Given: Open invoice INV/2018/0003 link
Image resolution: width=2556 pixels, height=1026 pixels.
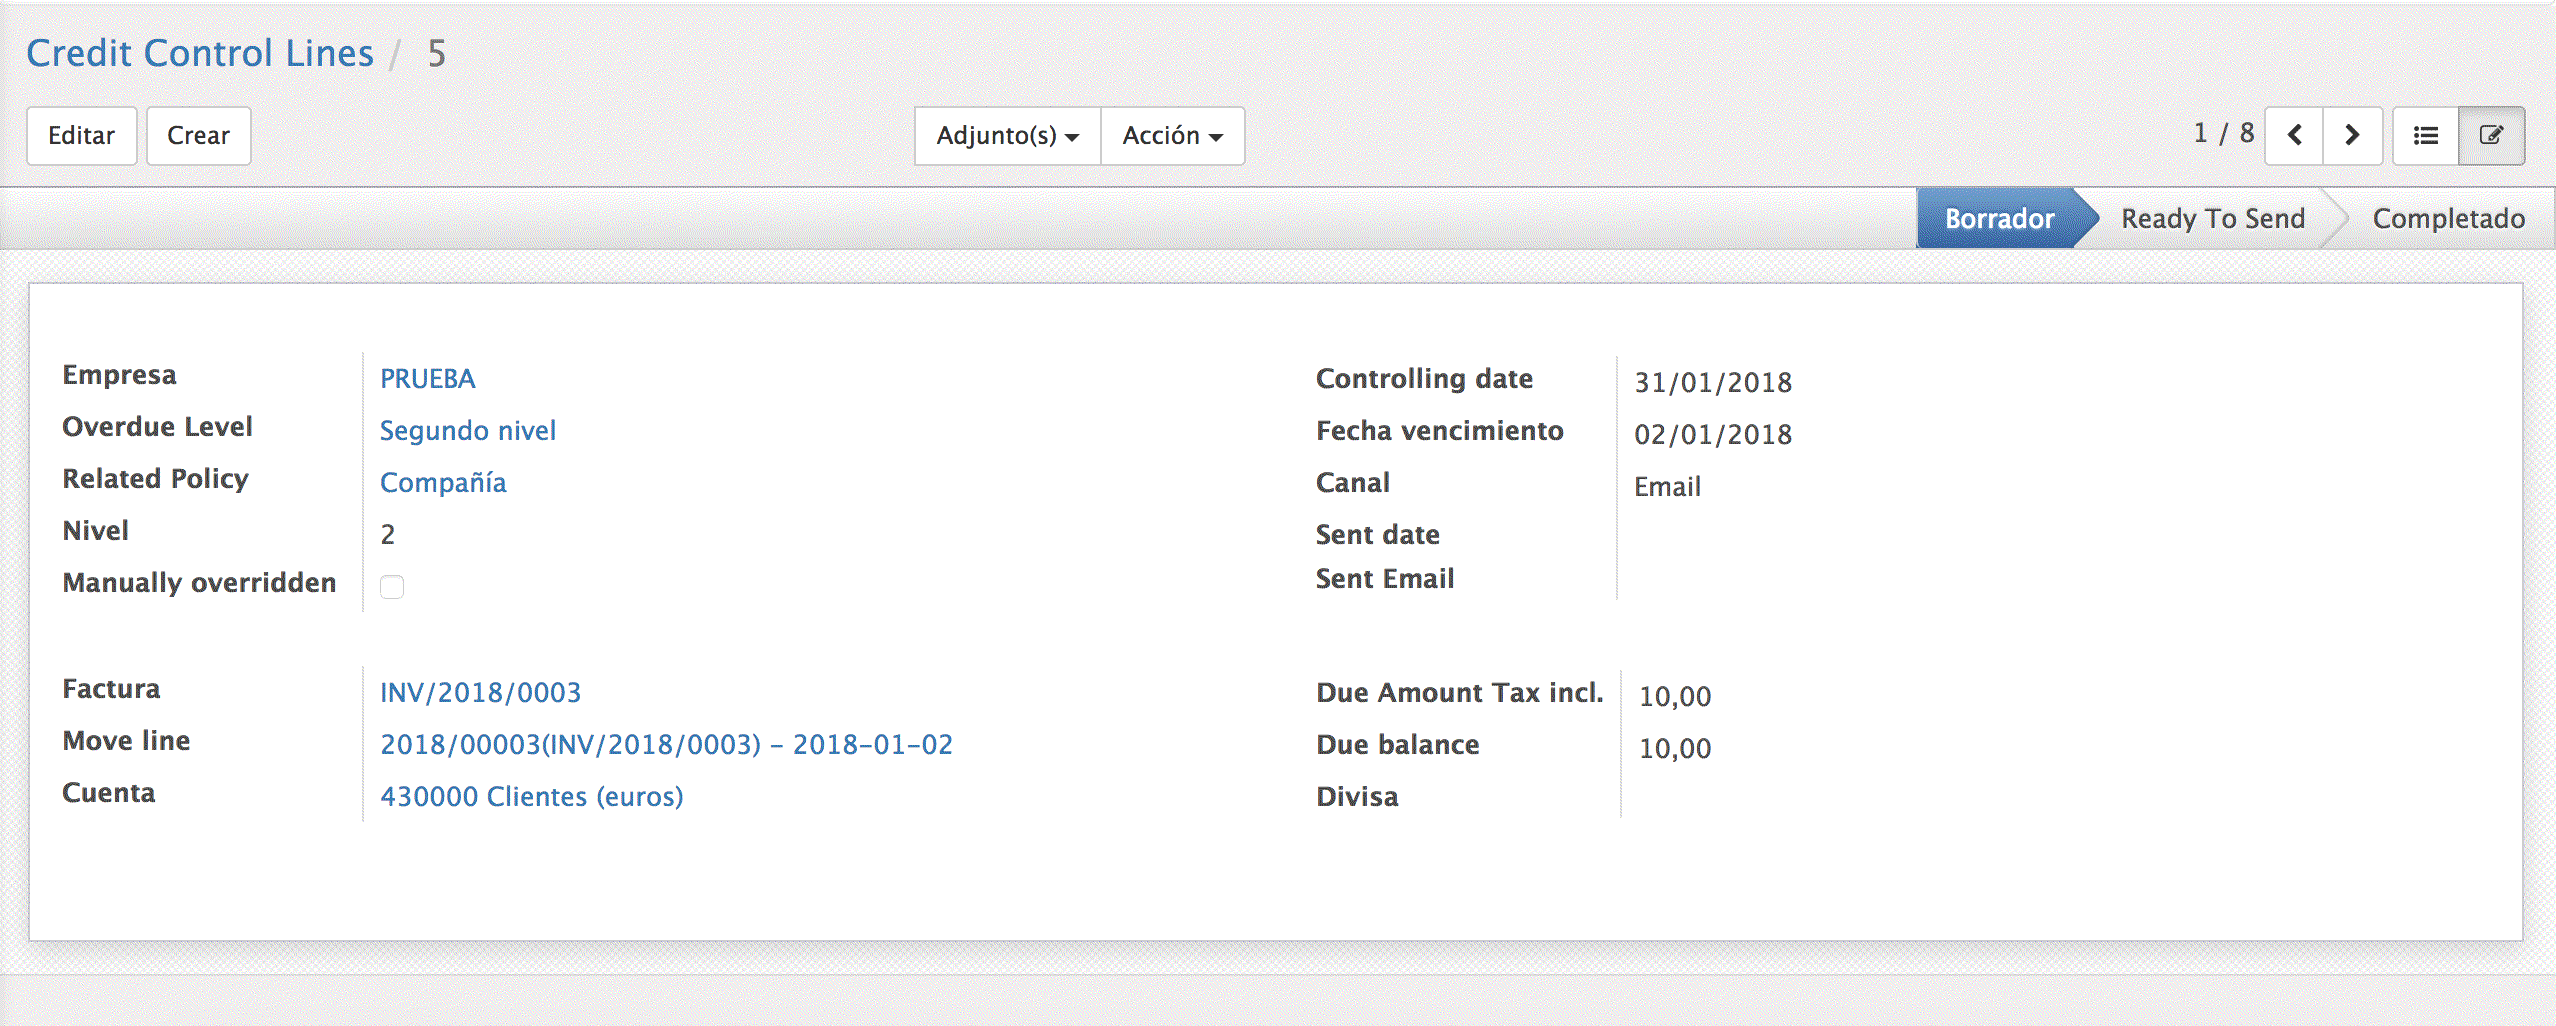Looking at the screenshot, I should [x=480, y=693].
